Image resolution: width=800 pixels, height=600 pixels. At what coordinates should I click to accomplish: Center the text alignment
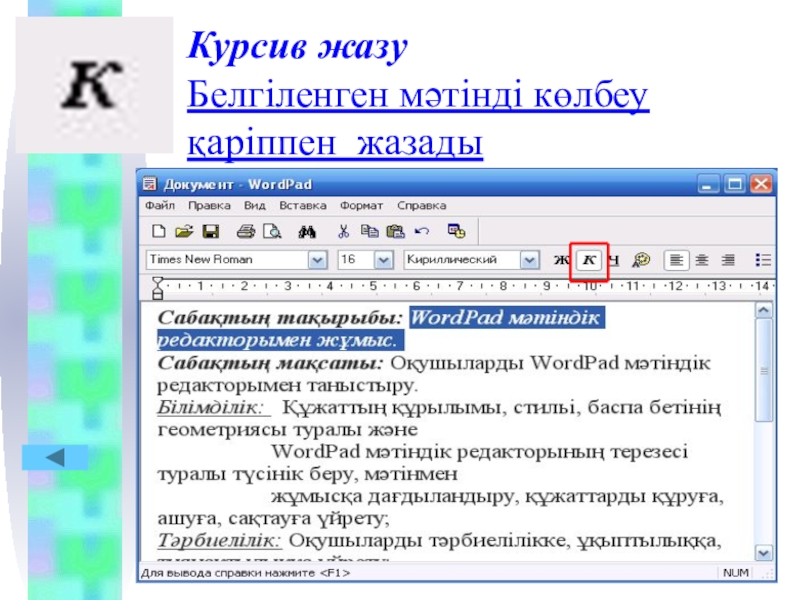pyautogui.click(x=702, y=260)
